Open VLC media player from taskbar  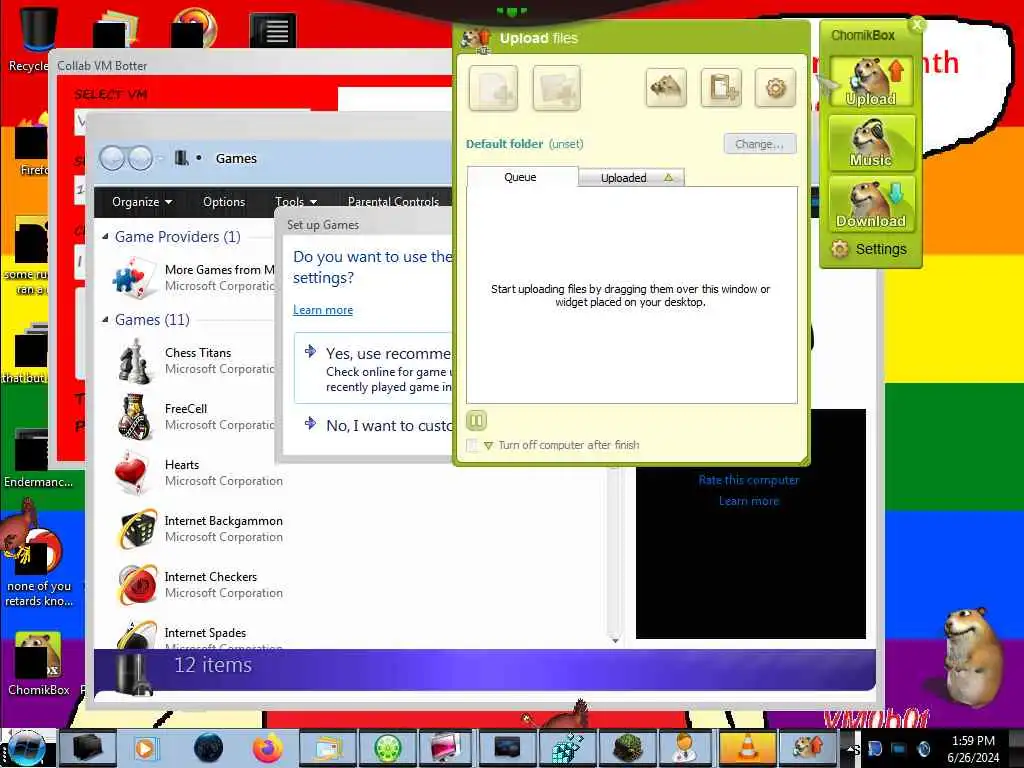coord(747,748)
